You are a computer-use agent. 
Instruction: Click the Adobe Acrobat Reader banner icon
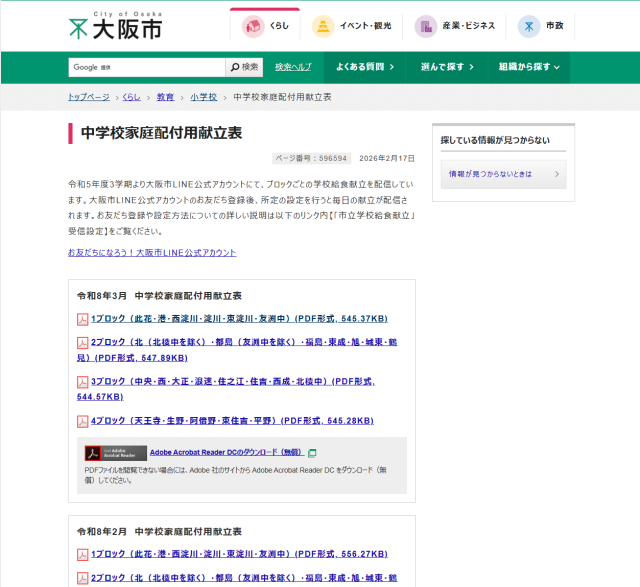pyautogui.click(x=115, y=453)
